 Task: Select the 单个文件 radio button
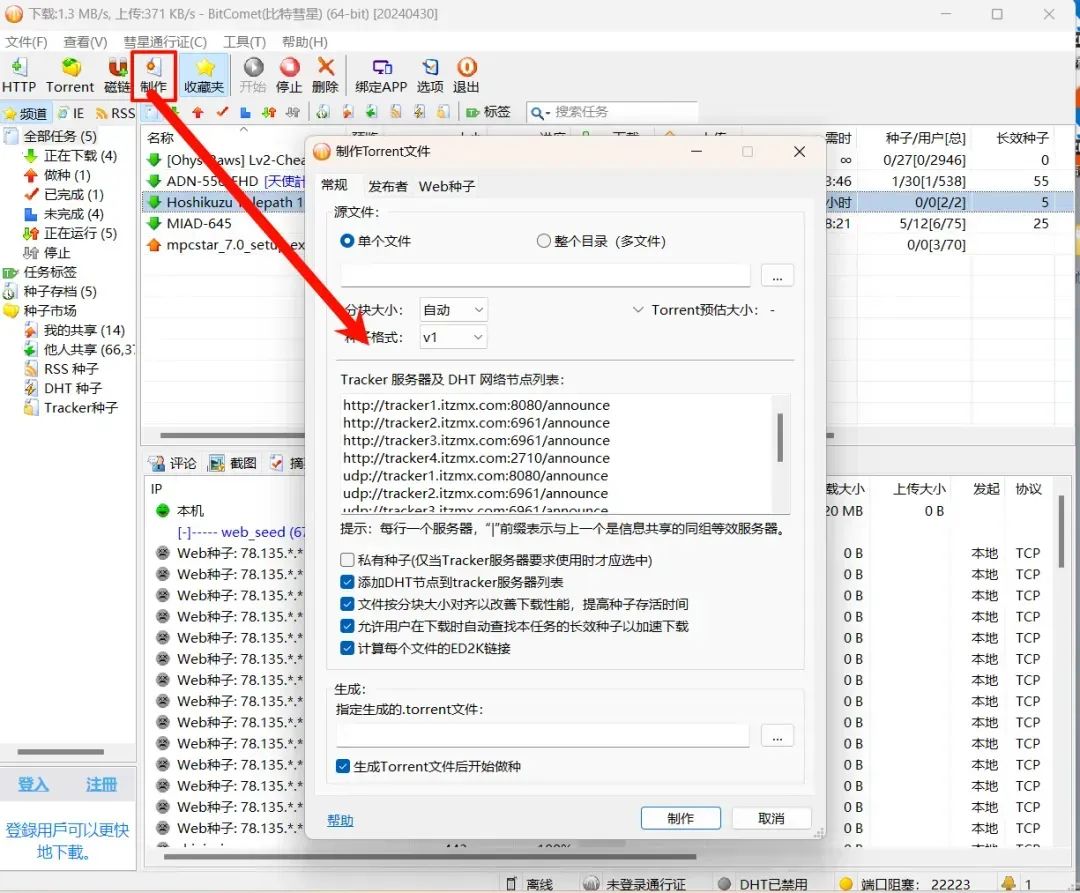[347, 241]
